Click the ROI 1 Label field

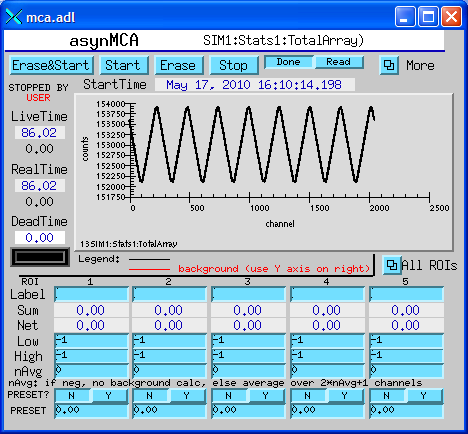91,294
